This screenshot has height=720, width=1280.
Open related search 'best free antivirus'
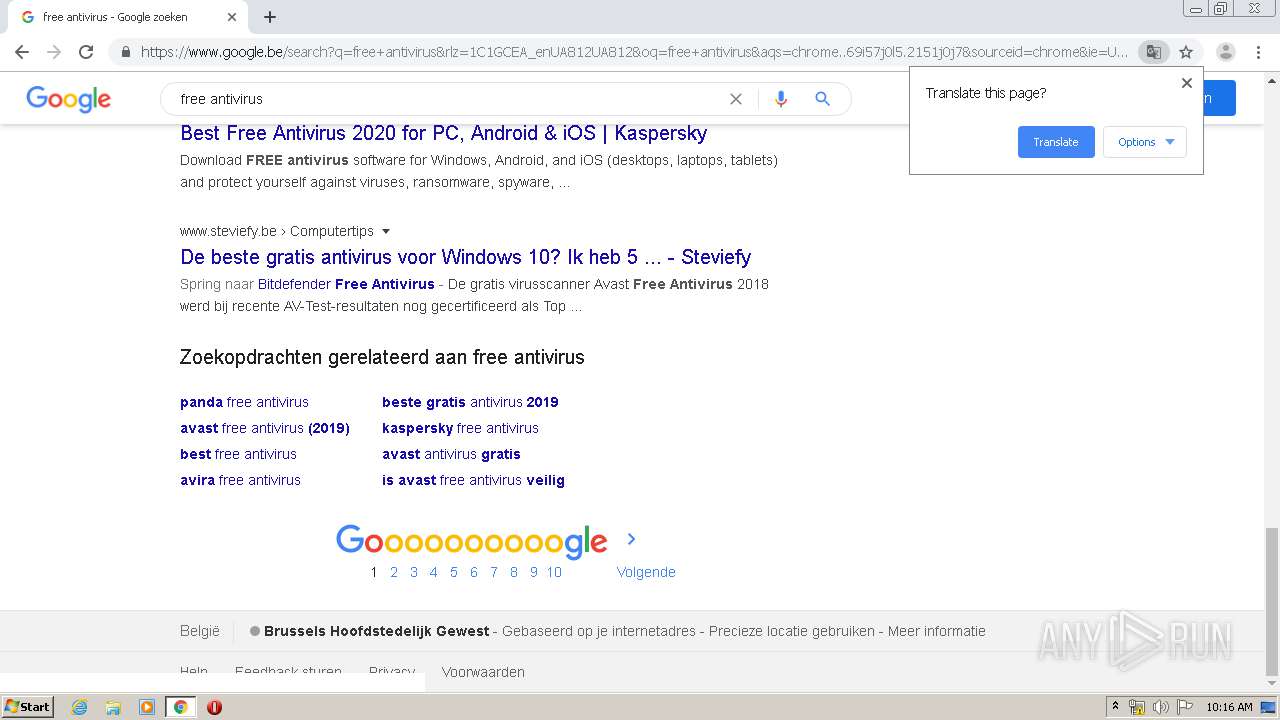(238, 454)
